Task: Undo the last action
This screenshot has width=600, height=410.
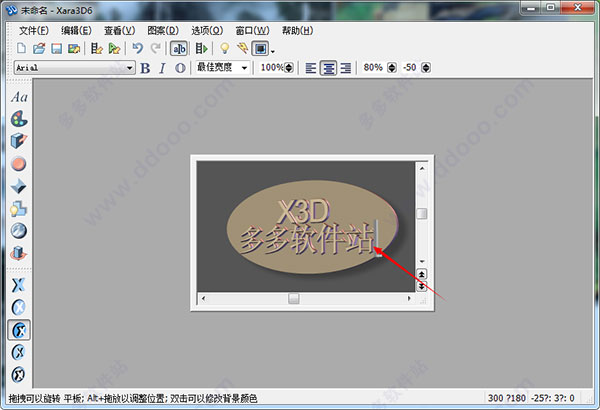Action: [x=137, y=49]
